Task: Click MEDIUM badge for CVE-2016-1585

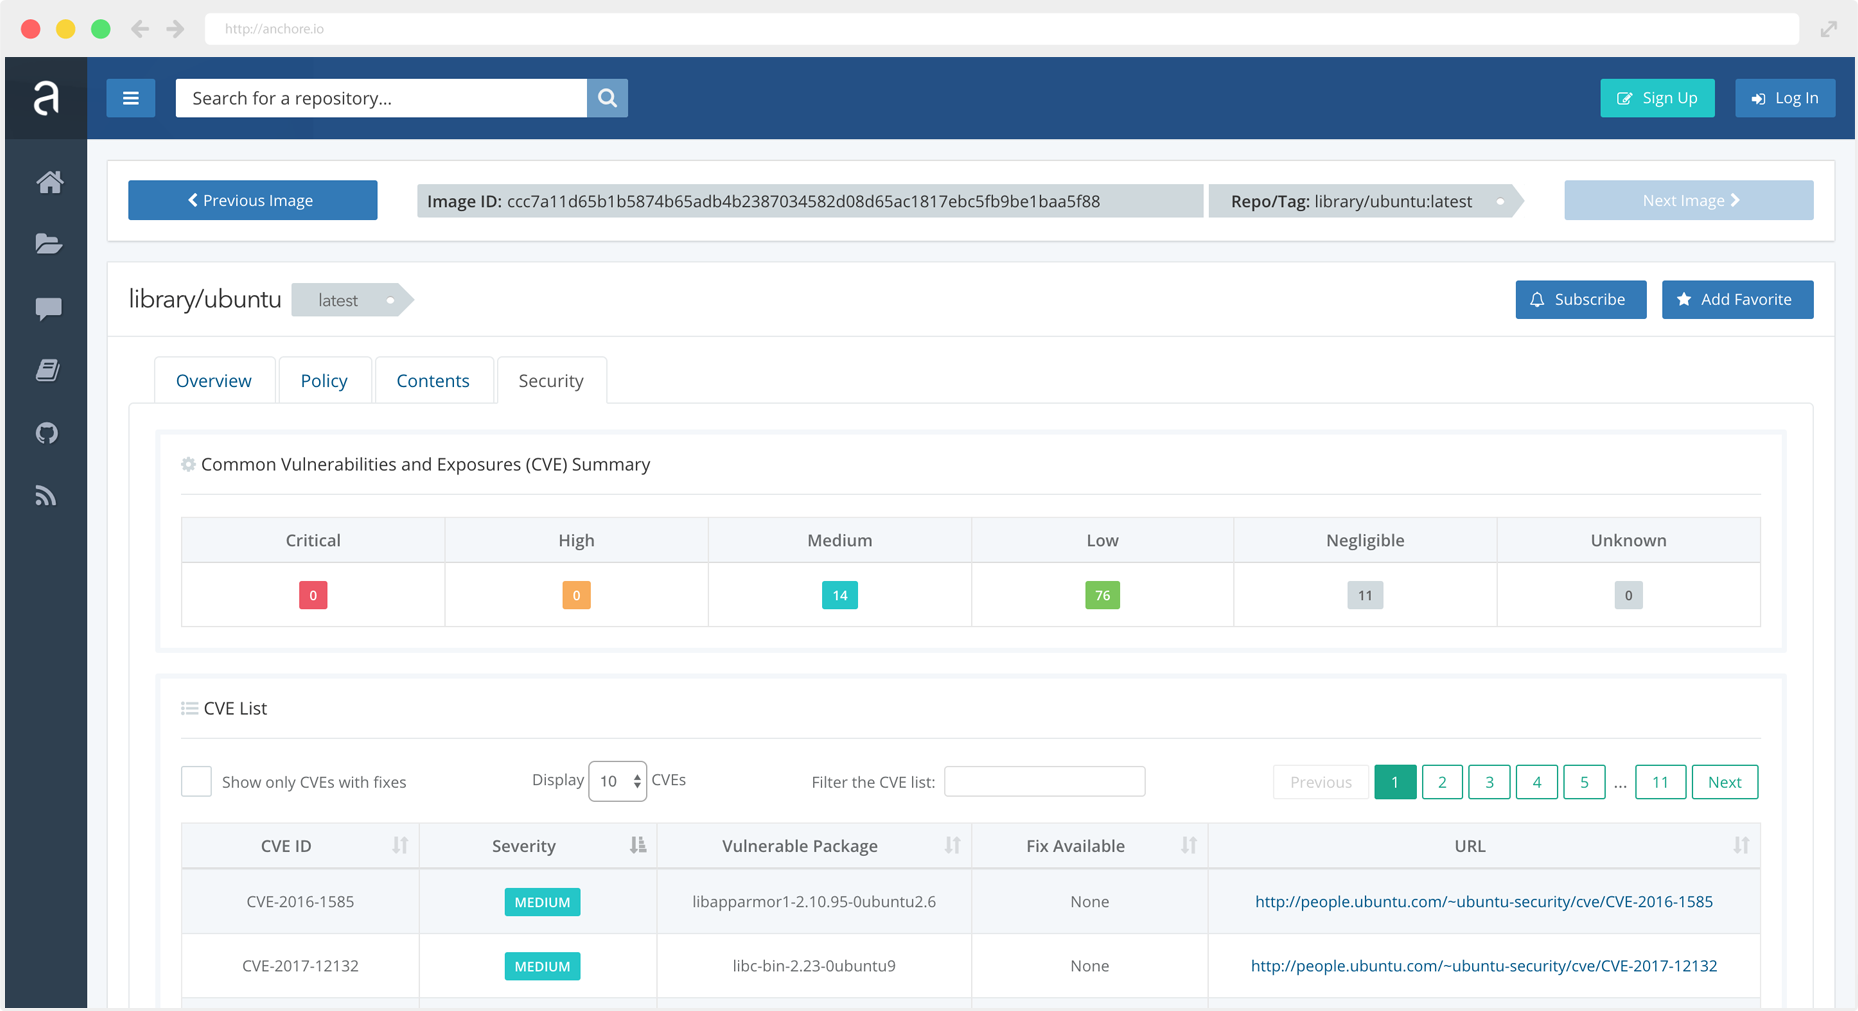Action: click(542, 902)
